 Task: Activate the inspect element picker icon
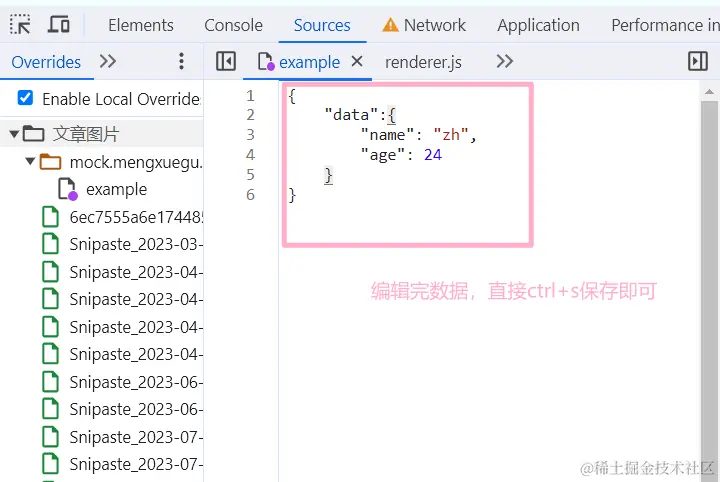[20, 24]
